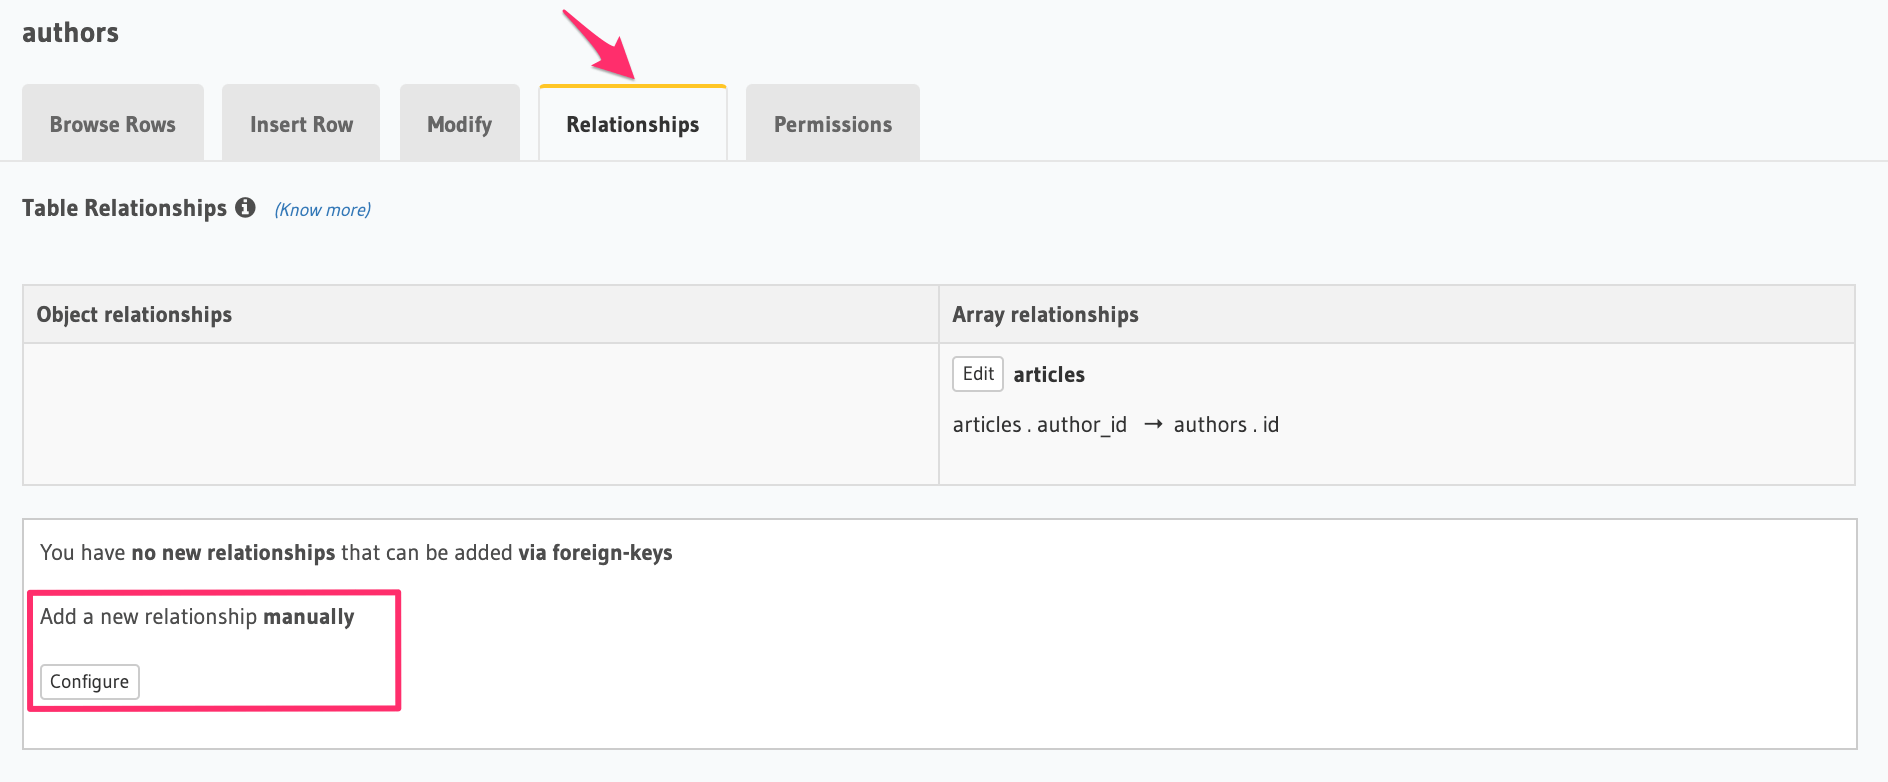Screen dimensions: 1888x782
Task: Click the Table Relationships heading
Action: [124, 208]
